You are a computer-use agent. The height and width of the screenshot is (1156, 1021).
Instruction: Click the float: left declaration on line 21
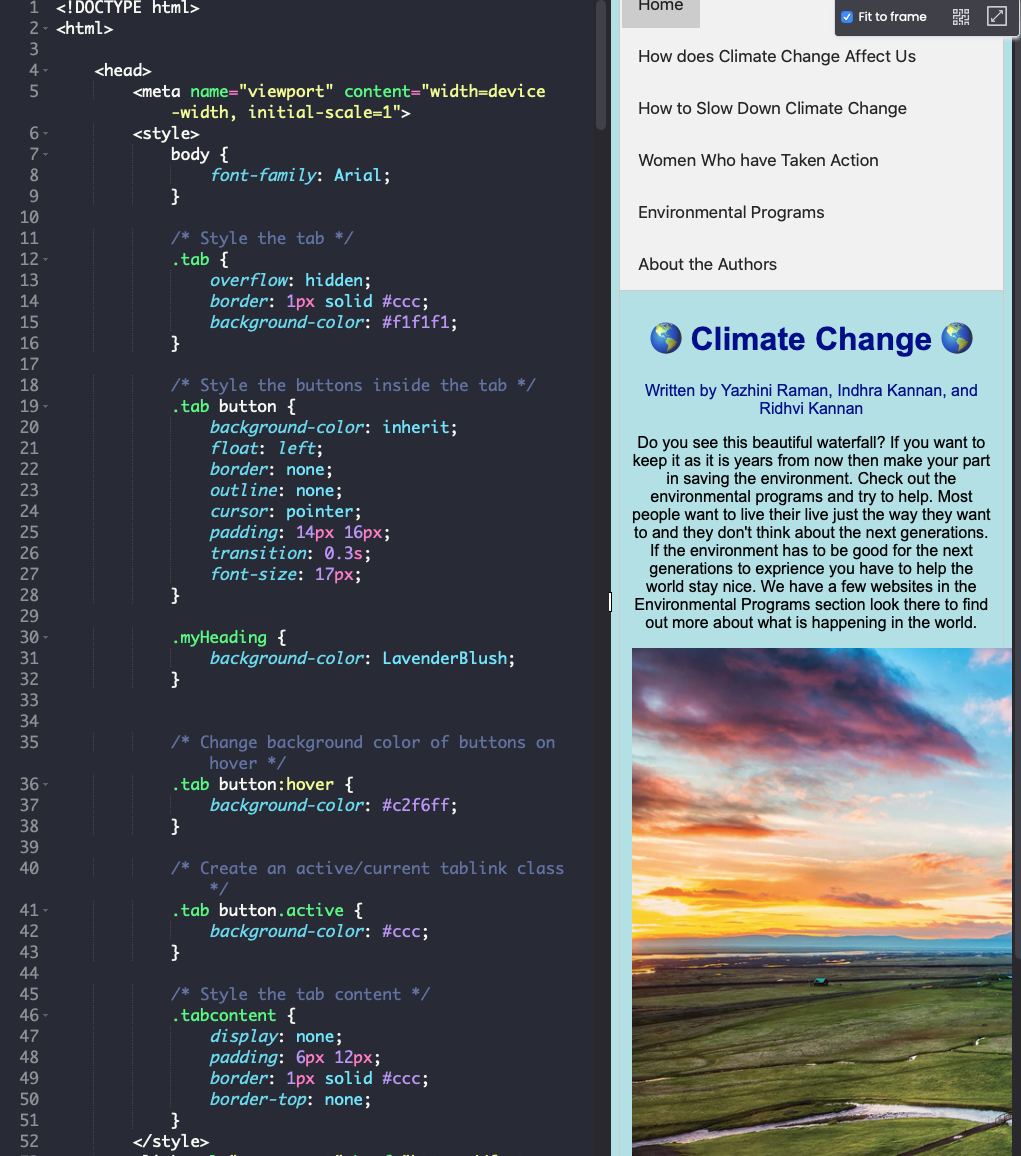267,449
